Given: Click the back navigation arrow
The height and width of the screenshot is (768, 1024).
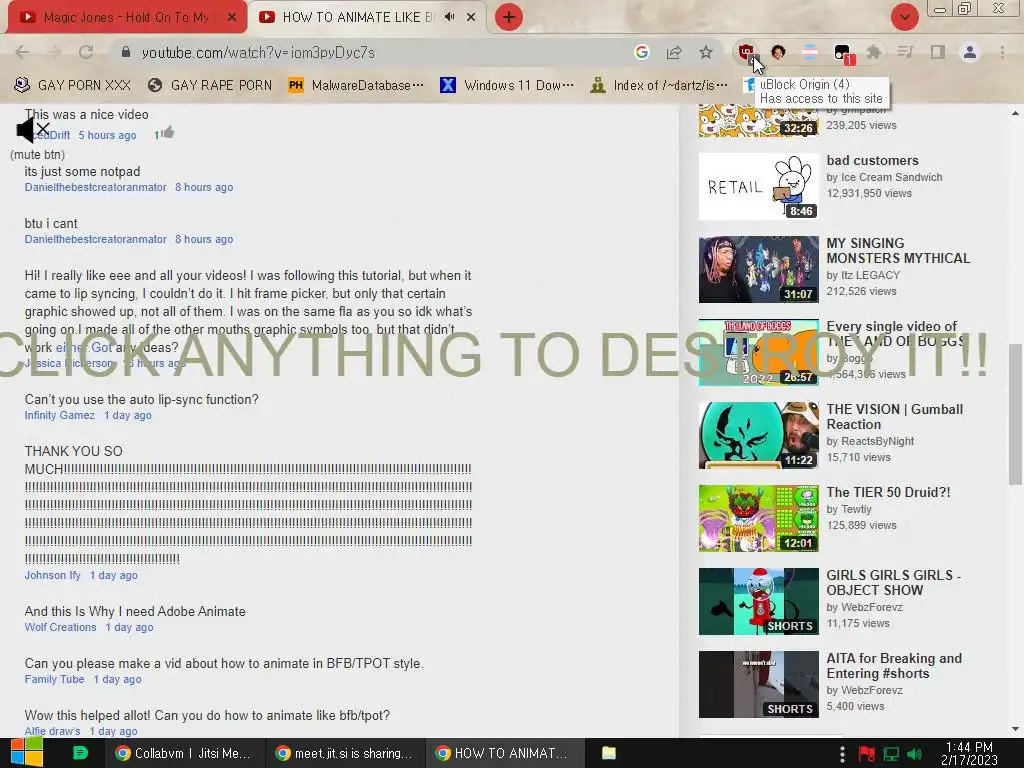Looking at the screenshot, I should 22,52.
